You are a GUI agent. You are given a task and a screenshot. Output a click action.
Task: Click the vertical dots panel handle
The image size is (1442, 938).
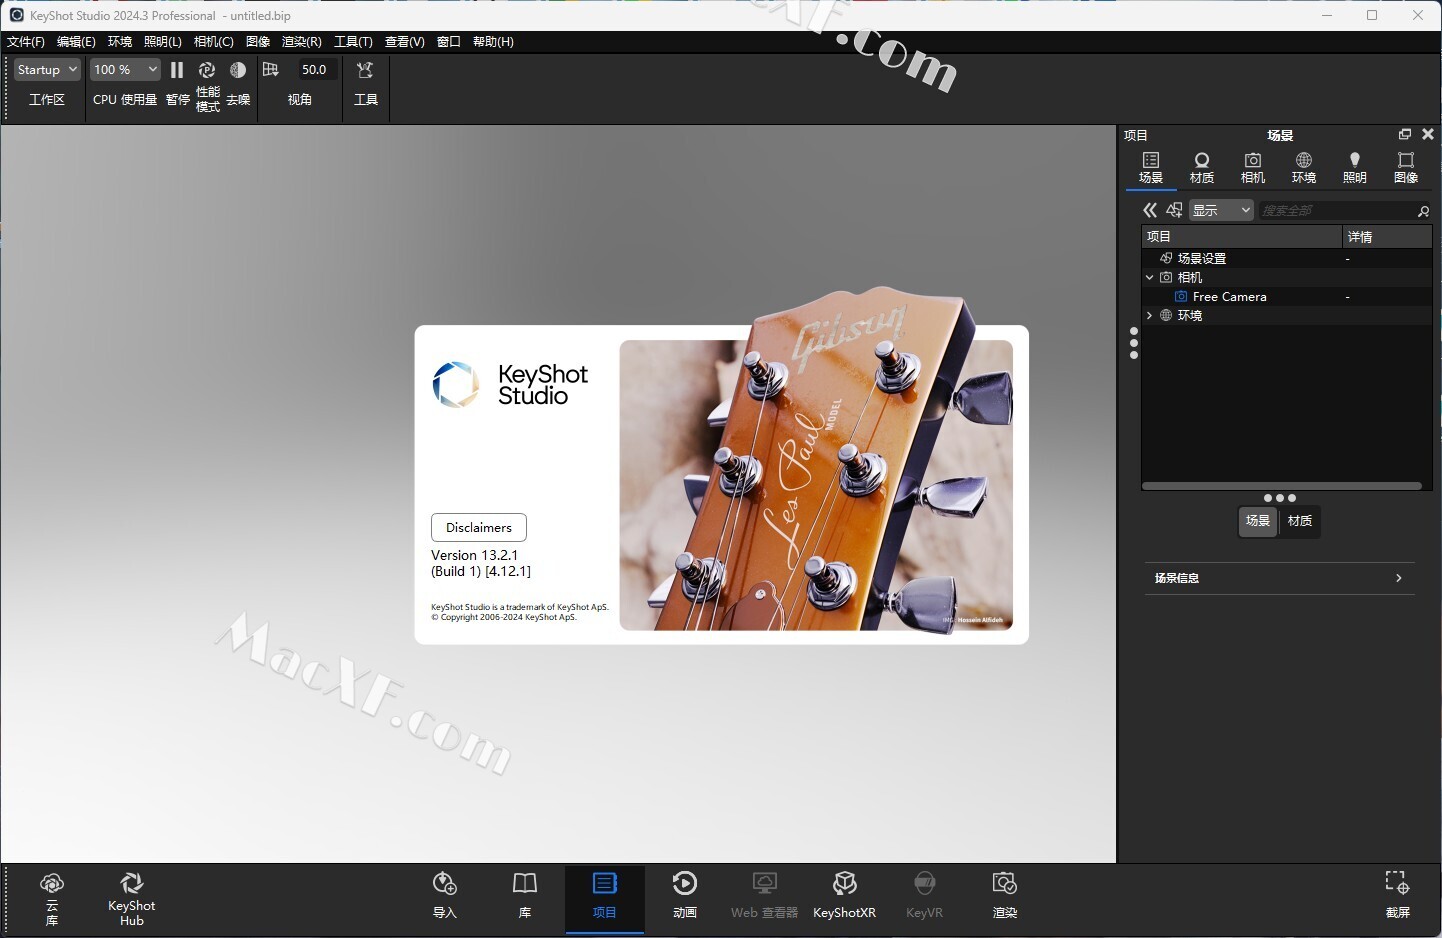(1133, 343)
